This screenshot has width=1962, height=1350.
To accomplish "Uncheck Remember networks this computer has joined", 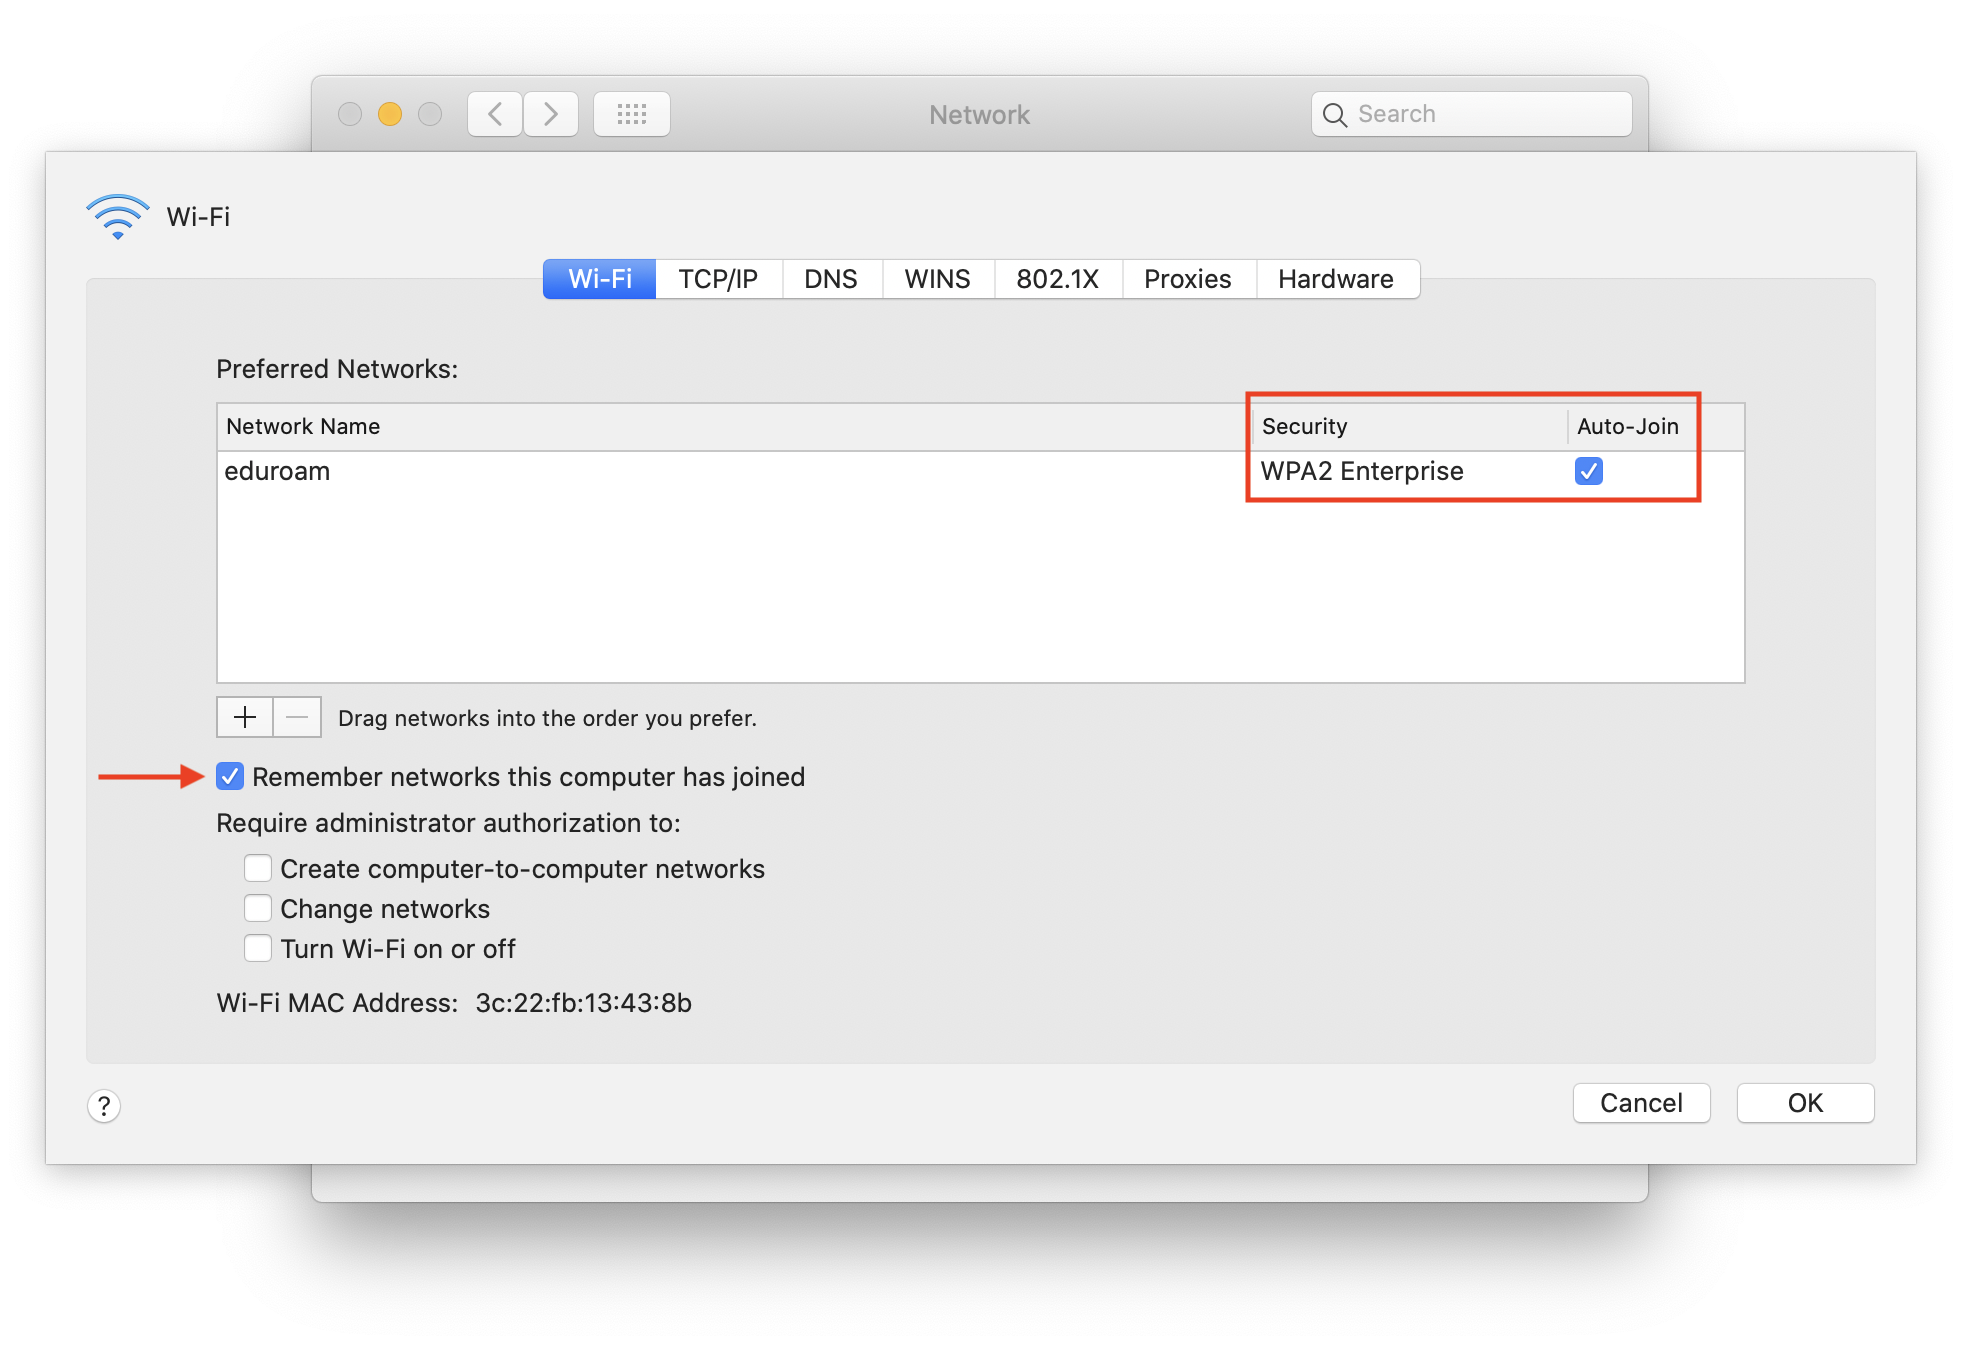I will 231,776.
